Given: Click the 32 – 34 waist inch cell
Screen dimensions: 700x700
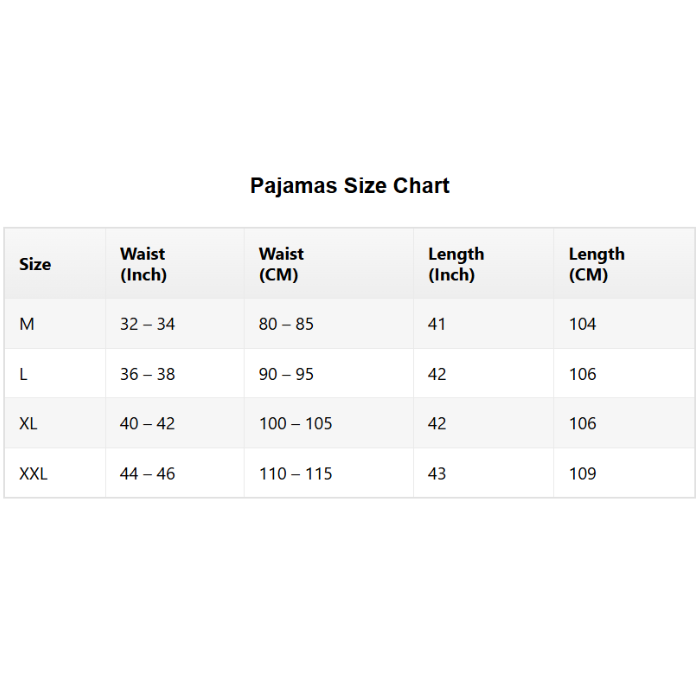Looking at the screenshot, I should pos(147,324).
